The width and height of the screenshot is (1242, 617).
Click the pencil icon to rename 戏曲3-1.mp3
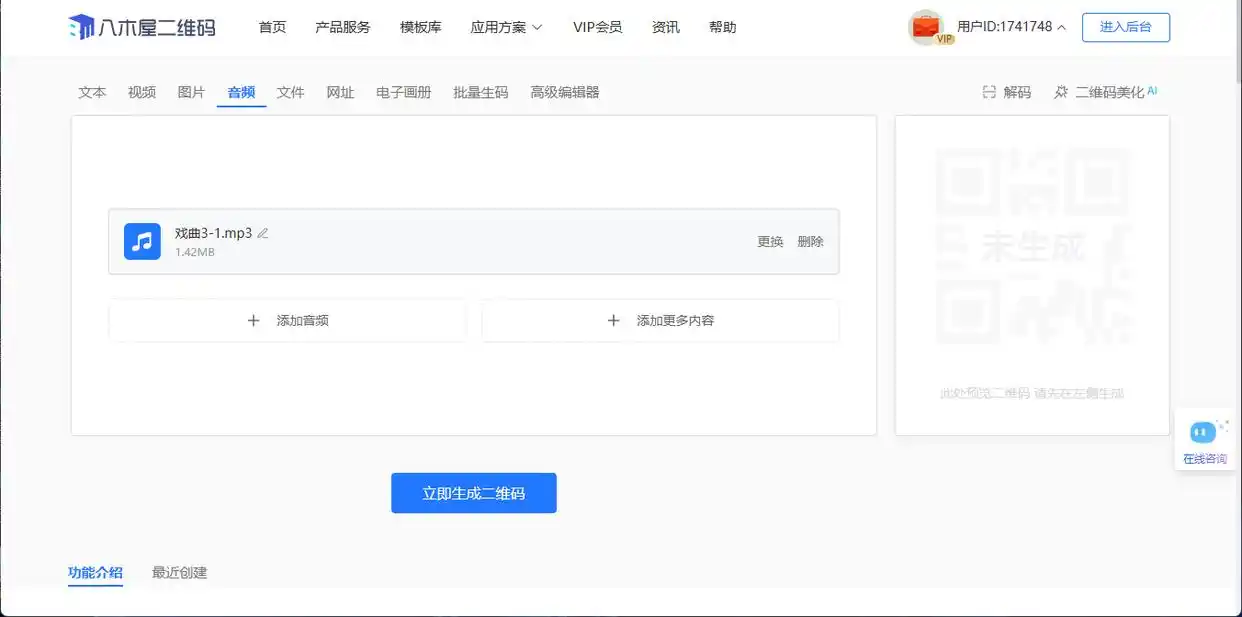click(x=263, y=233)
